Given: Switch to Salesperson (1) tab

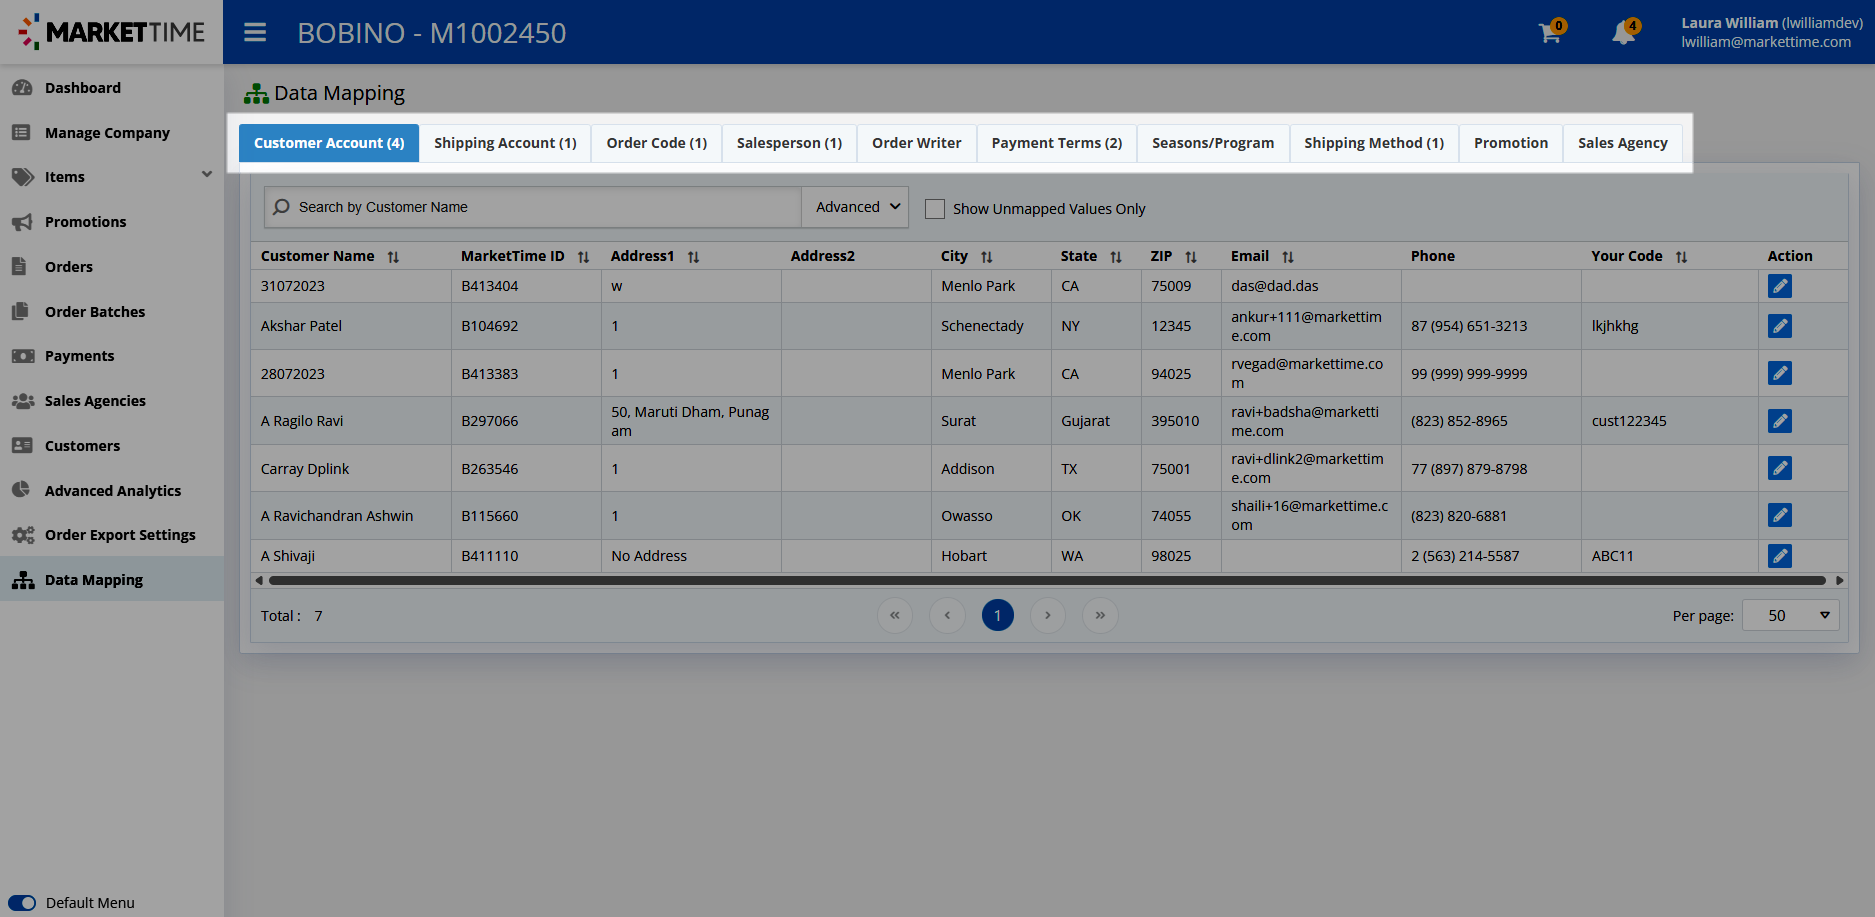Looking at the screenshot, I should coord(789,143).
